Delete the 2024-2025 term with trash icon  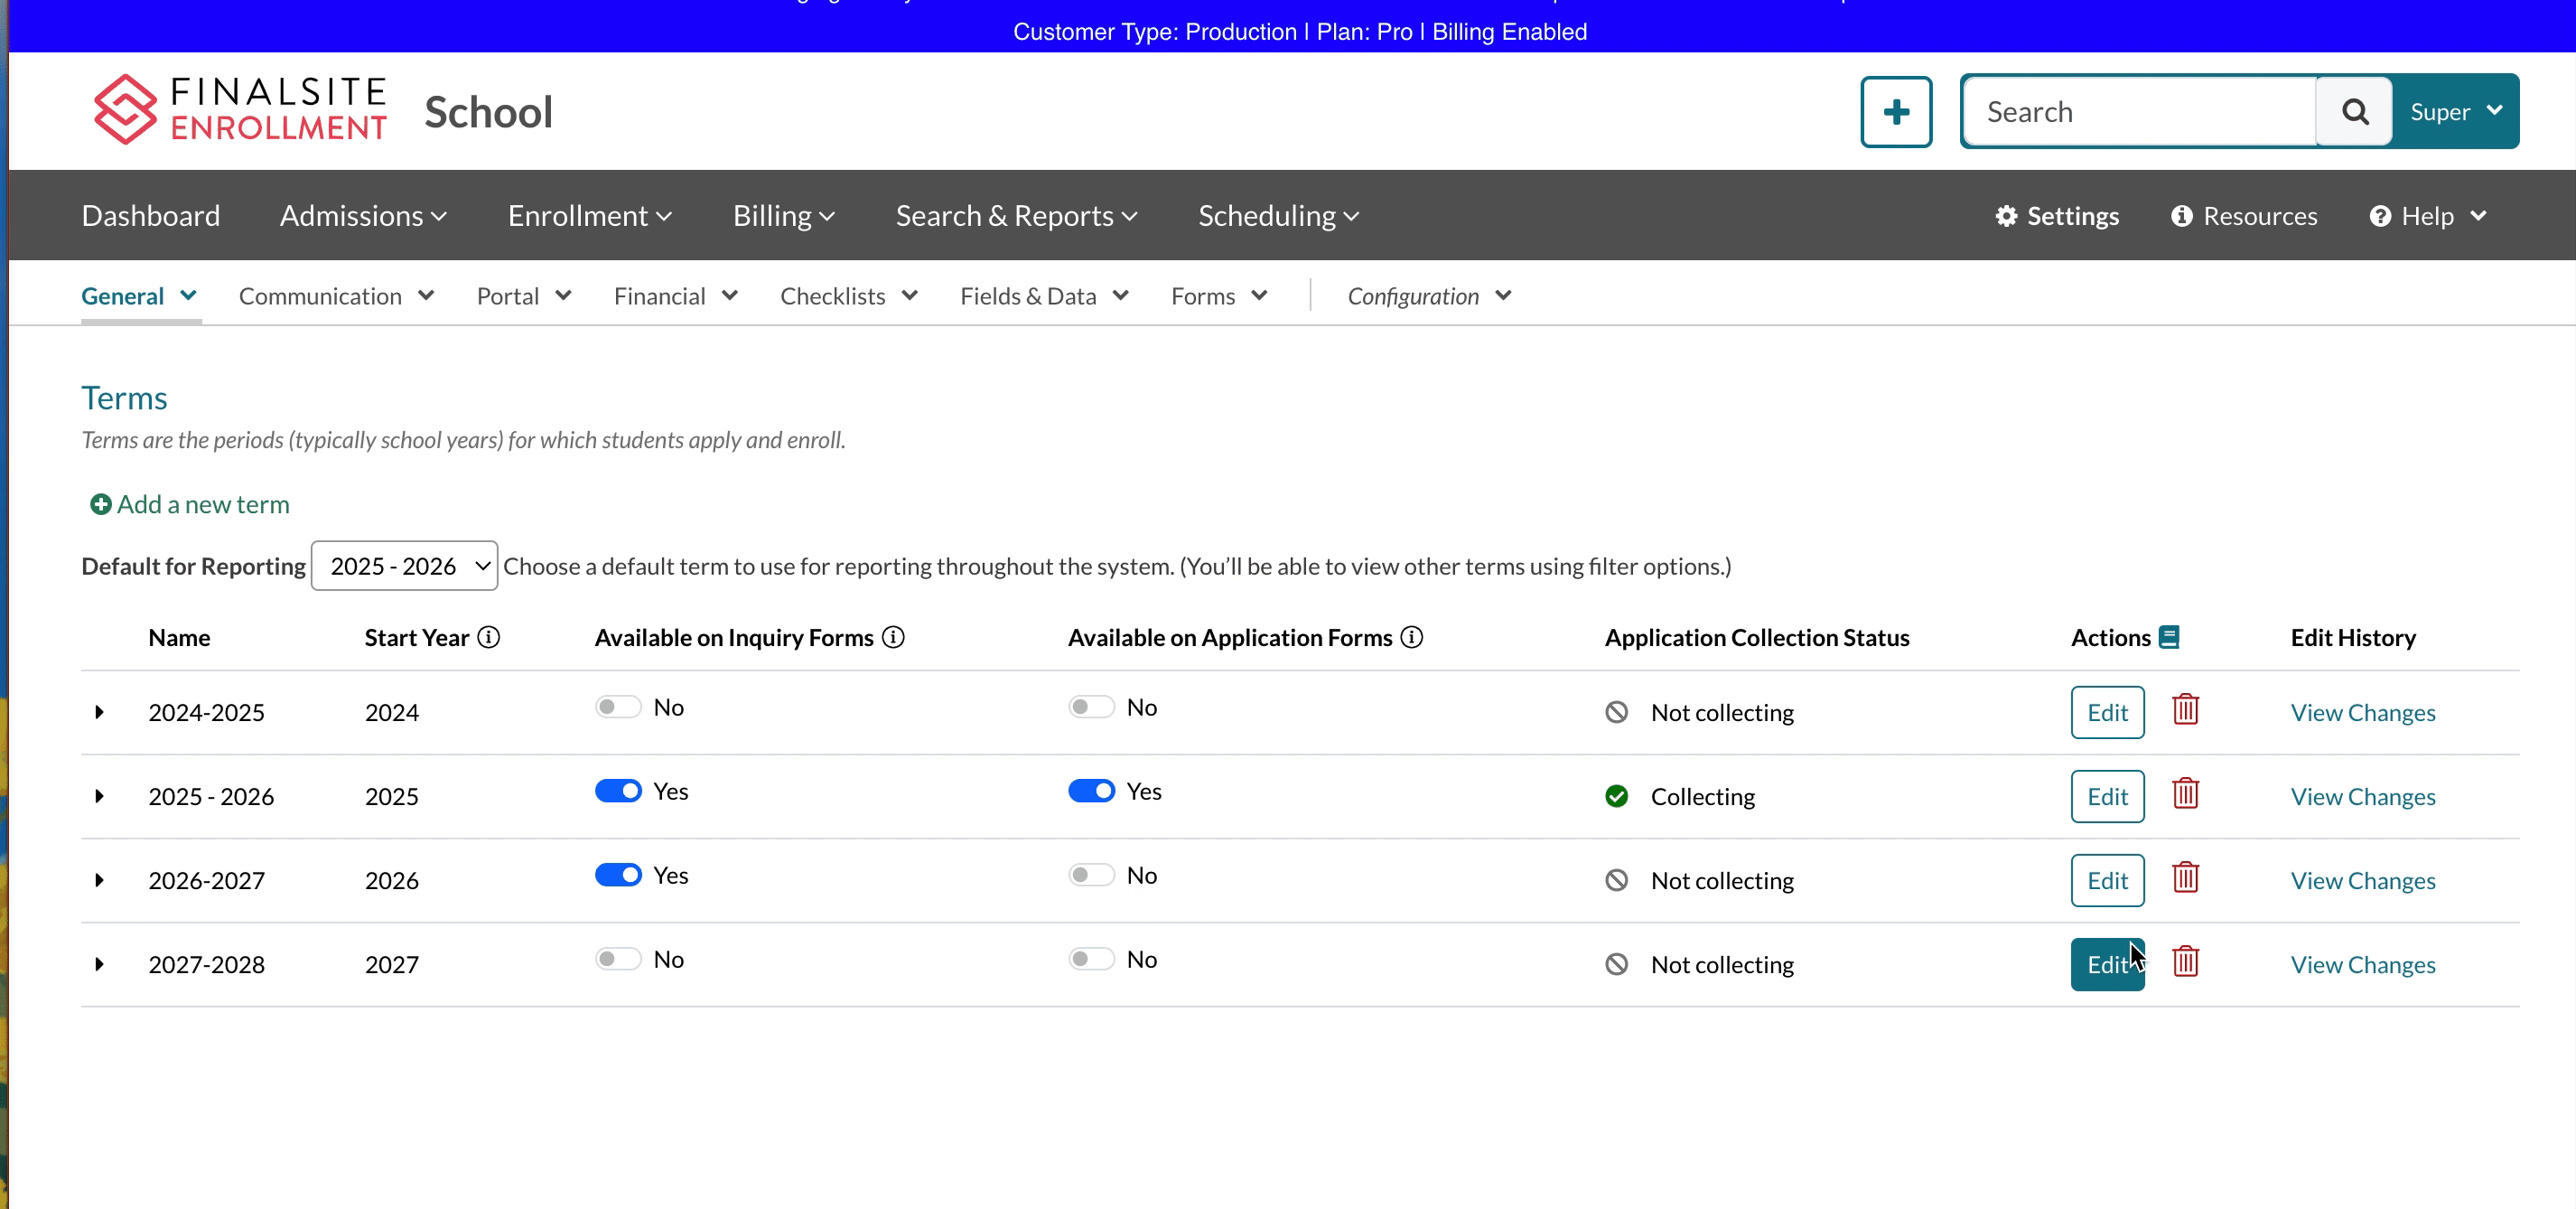pos(2185,710)
